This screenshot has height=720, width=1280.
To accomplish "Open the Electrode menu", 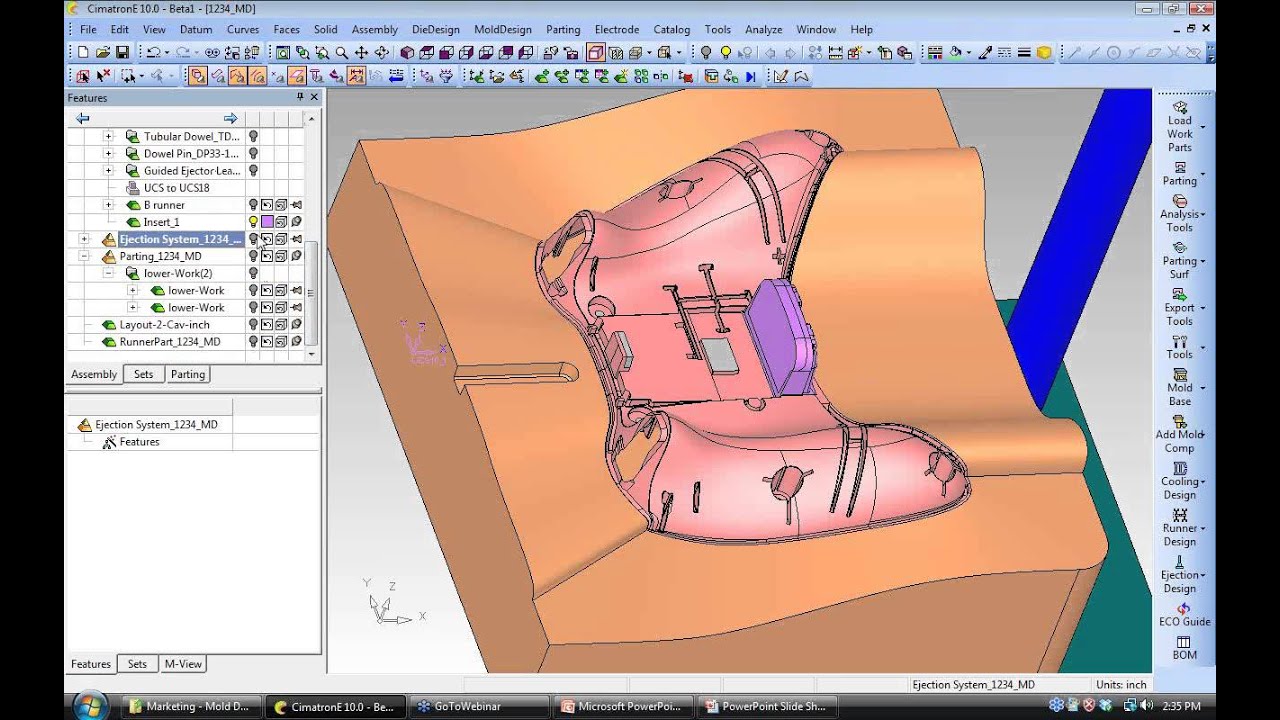I will 617,29.
